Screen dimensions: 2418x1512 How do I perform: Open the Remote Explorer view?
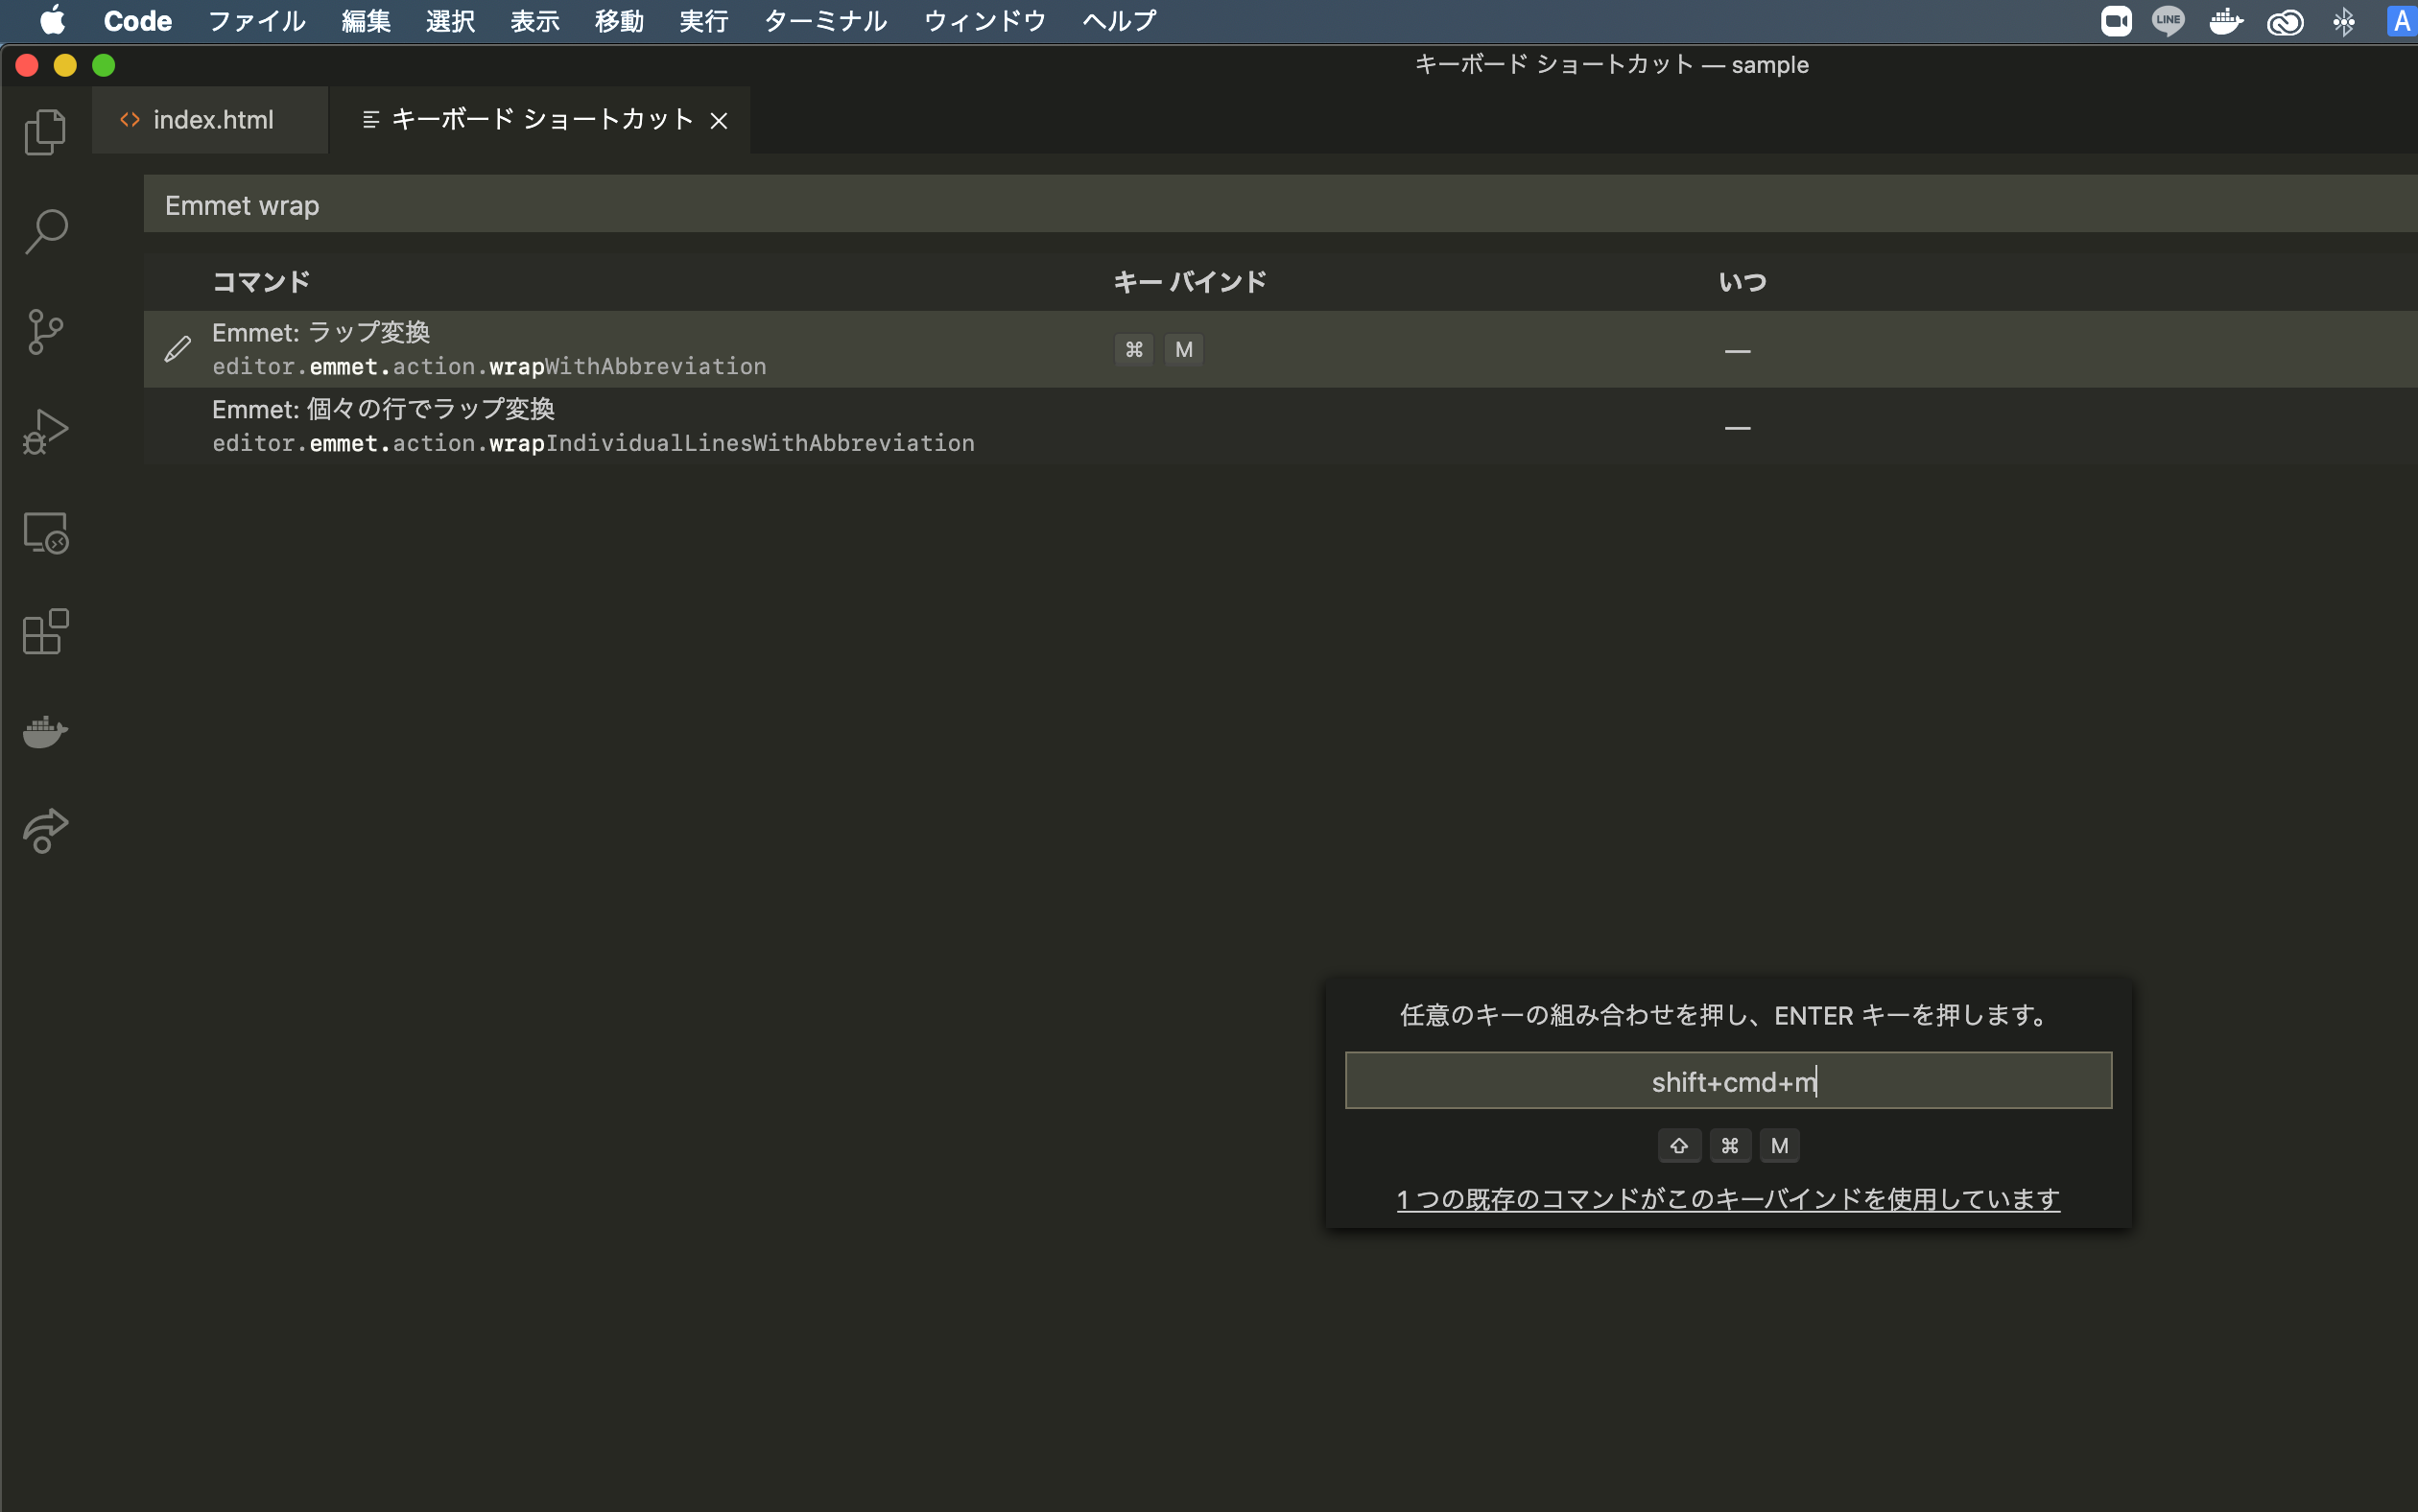tap(44, 532)
